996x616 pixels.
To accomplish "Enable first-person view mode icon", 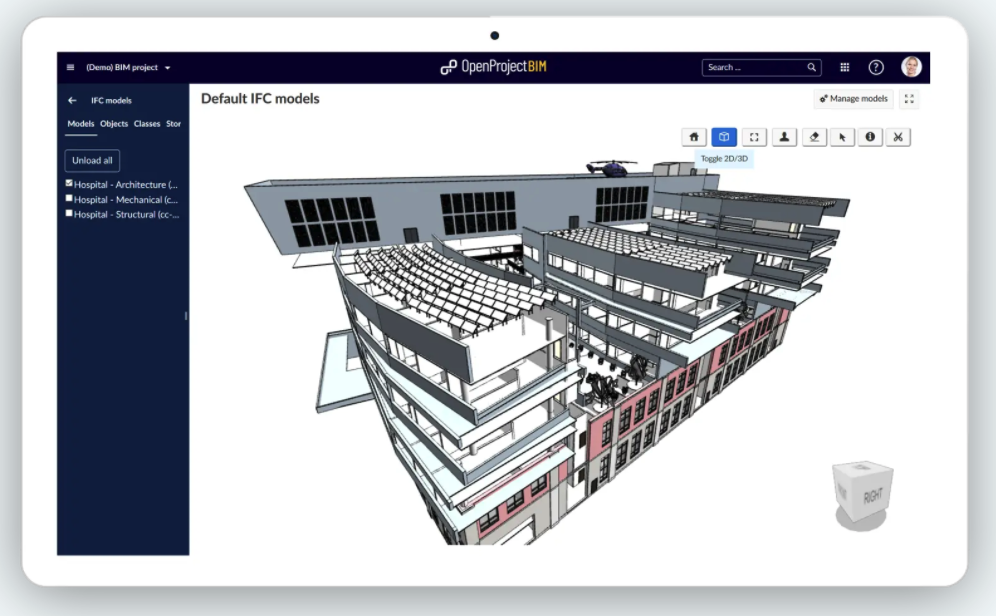I will click(784, 137).
